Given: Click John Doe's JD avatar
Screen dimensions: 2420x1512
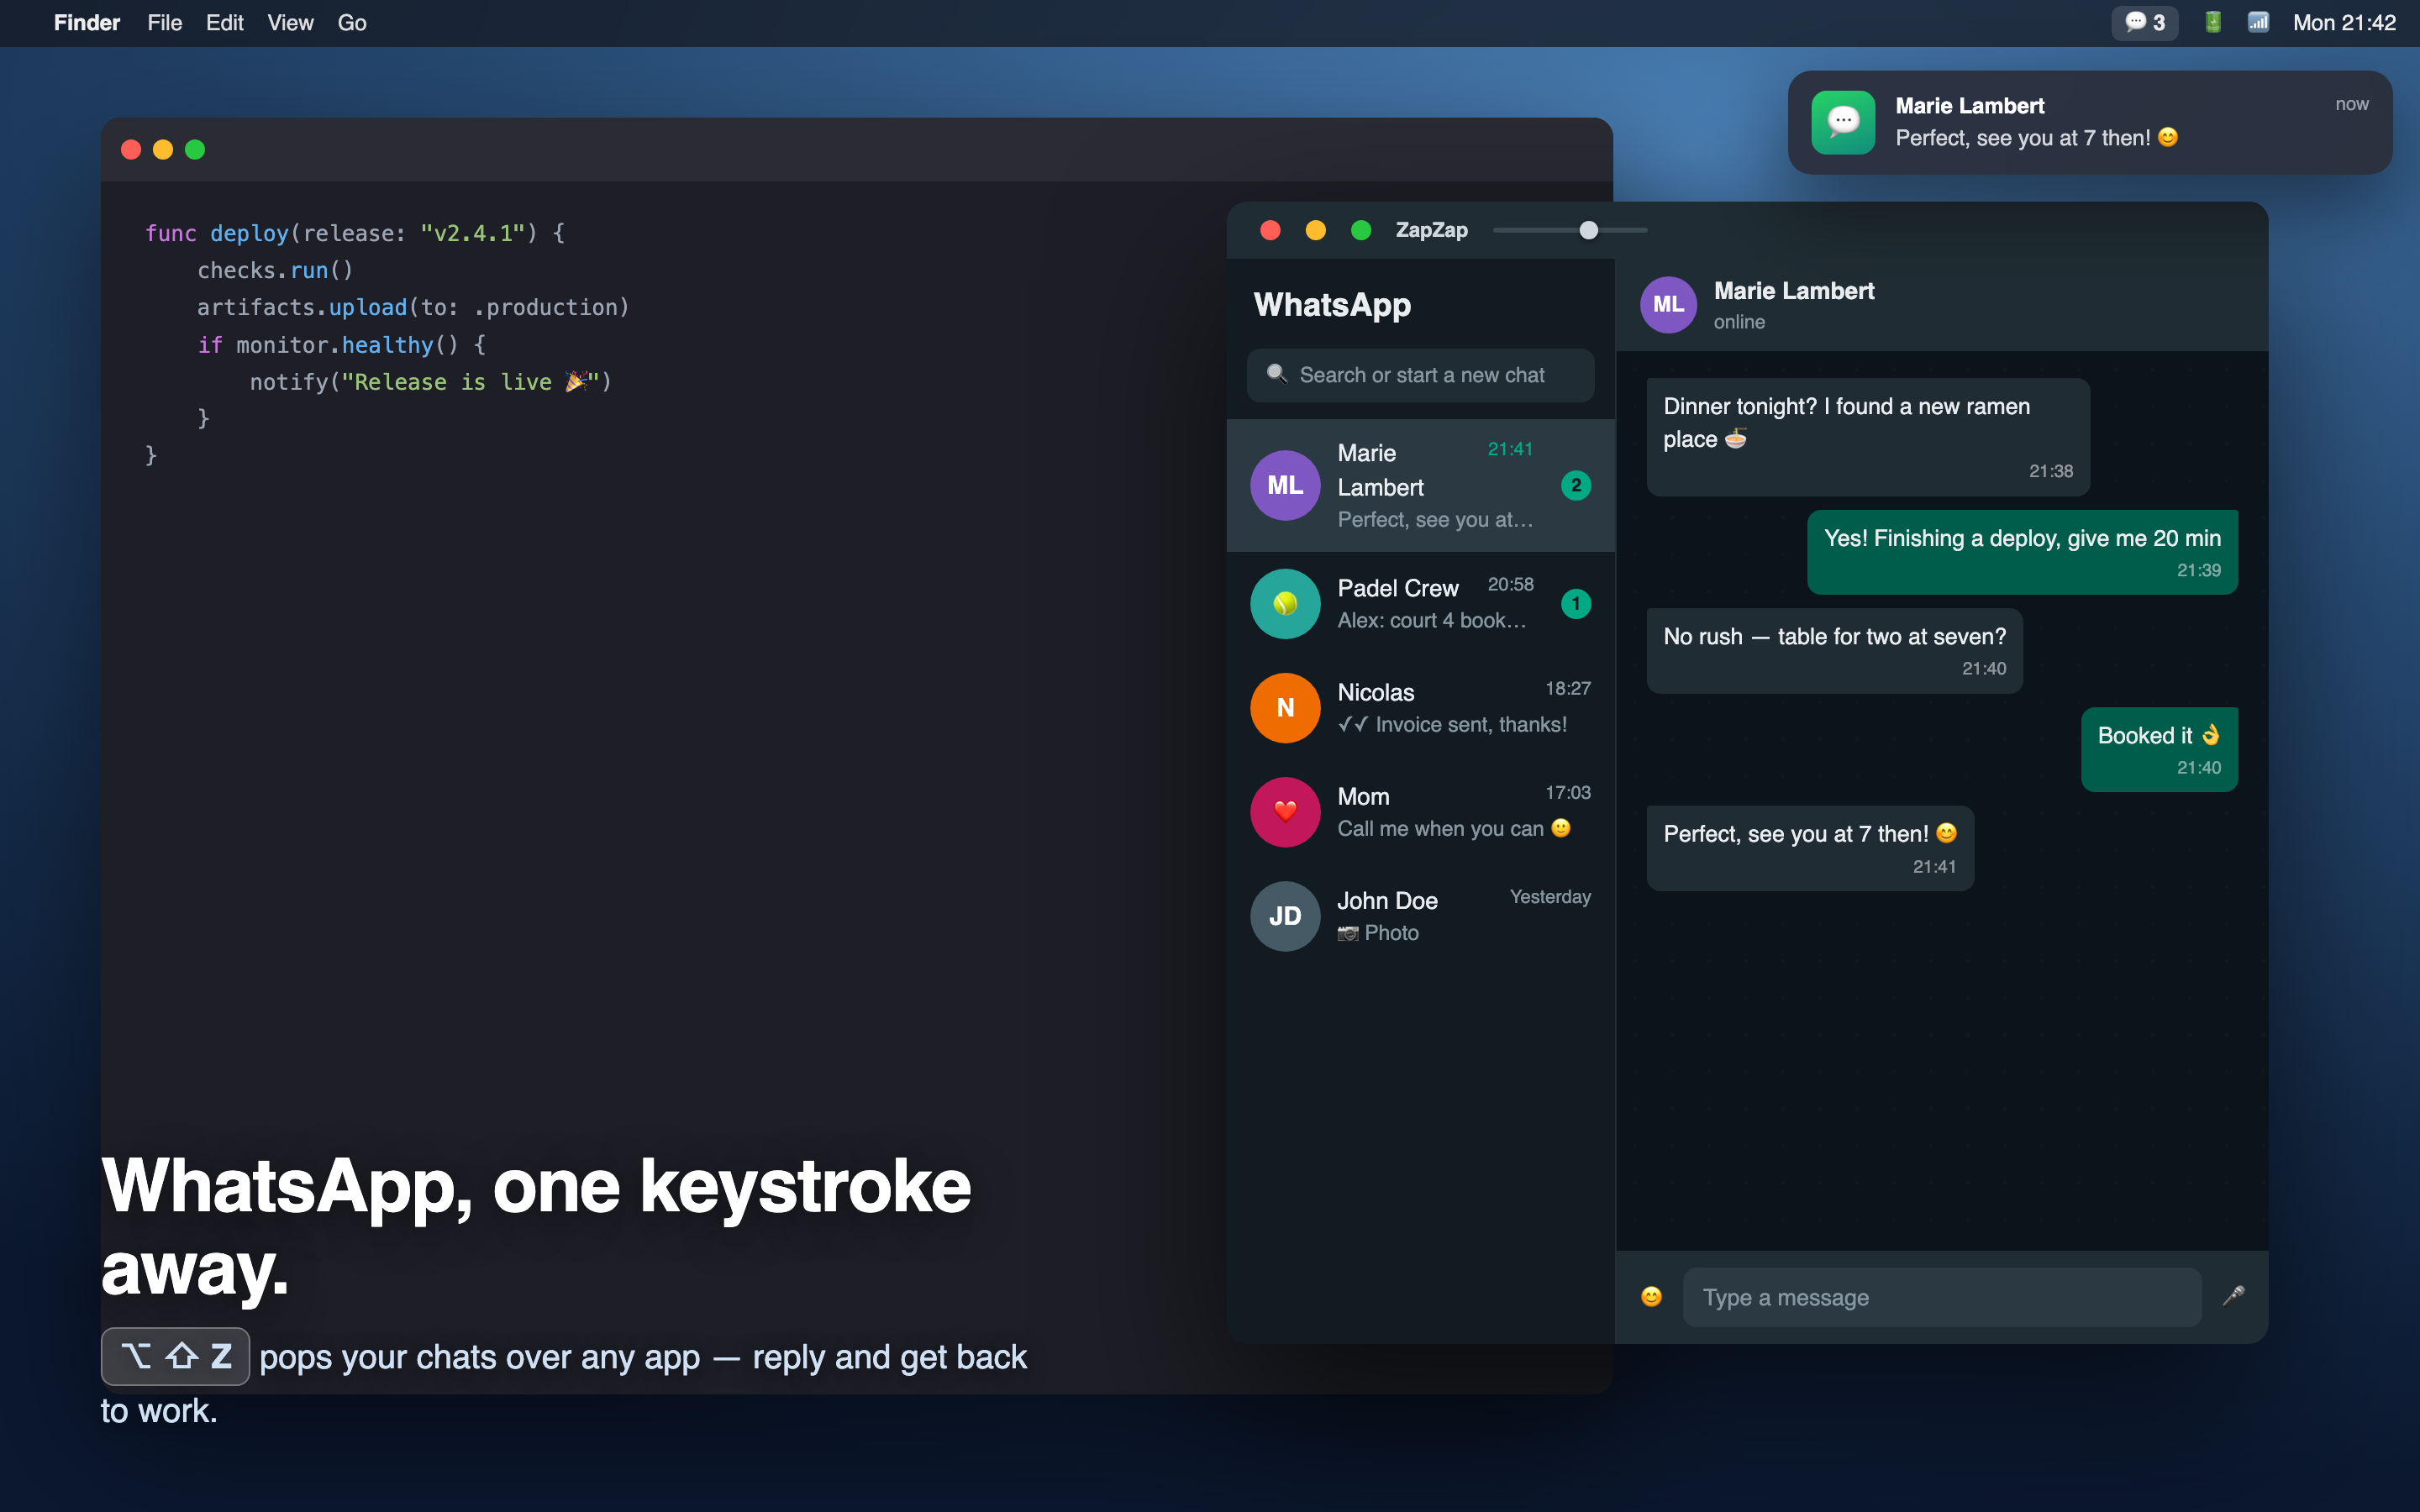Looking at the screenshot, I should 1285,915.
